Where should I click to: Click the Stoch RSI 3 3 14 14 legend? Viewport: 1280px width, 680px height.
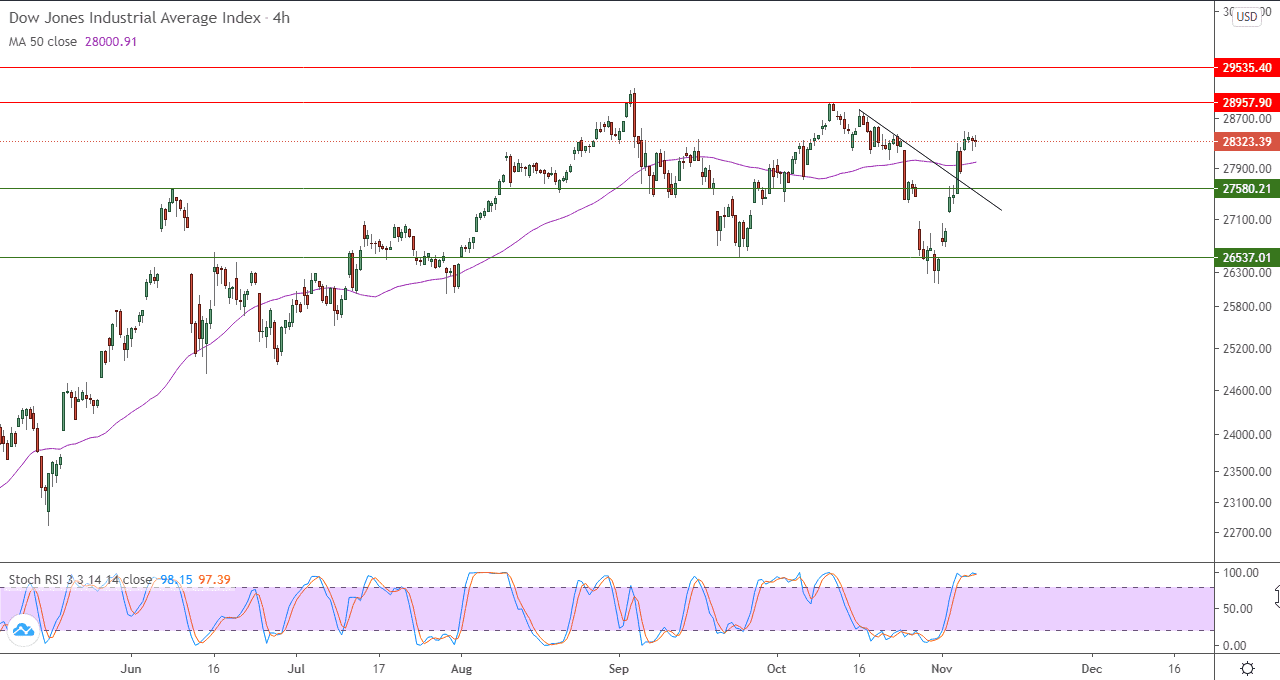(x=80, y=579)
